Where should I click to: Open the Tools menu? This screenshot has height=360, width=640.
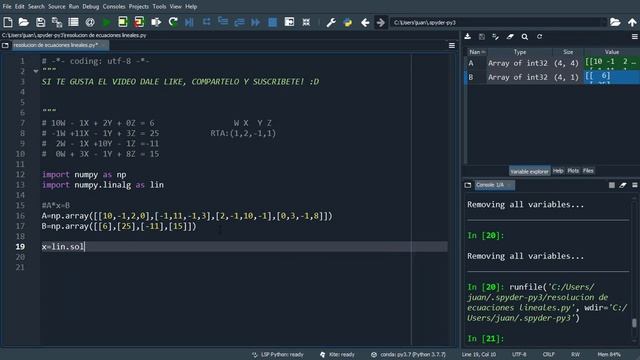(159, 7)
